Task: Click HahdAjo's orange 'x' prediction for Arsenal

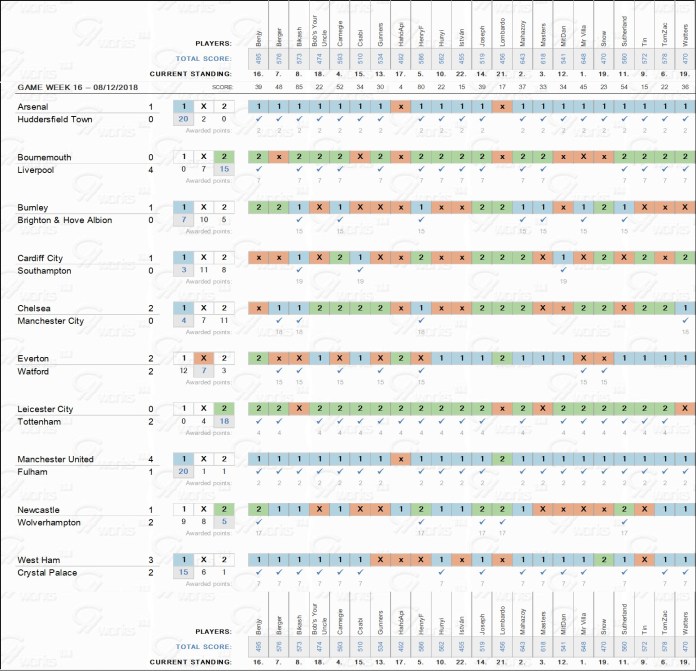Action: pyautogui.click(x=400, y=107)
